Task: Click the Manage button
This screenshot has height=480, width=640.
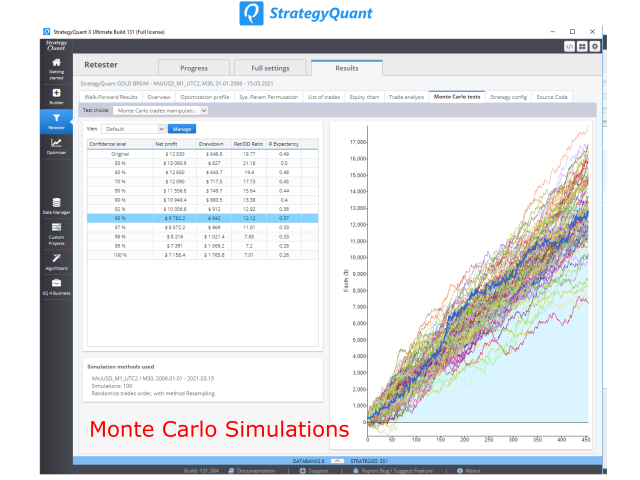Action: point(182,129)
